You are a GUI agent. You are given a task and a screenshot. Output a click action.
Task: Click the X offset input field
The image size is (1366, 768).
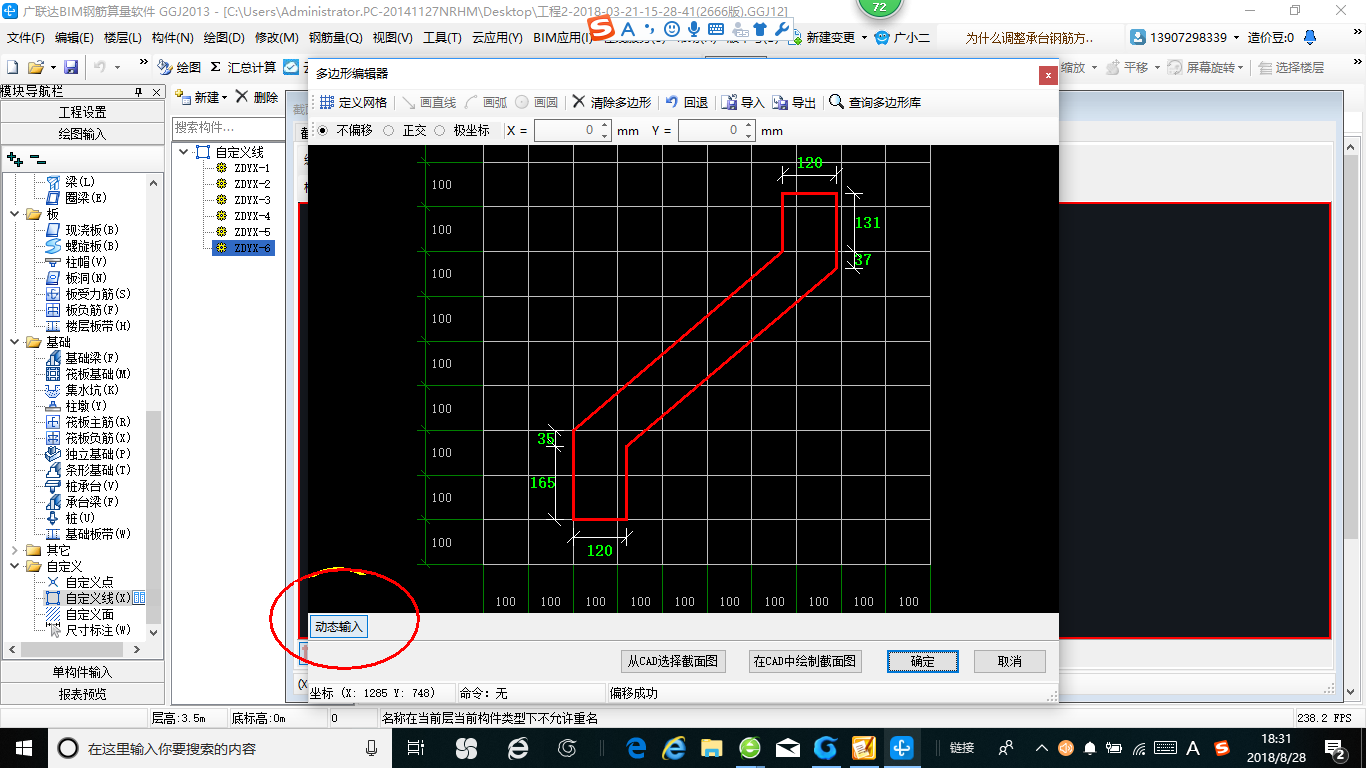tap(571, 131)
